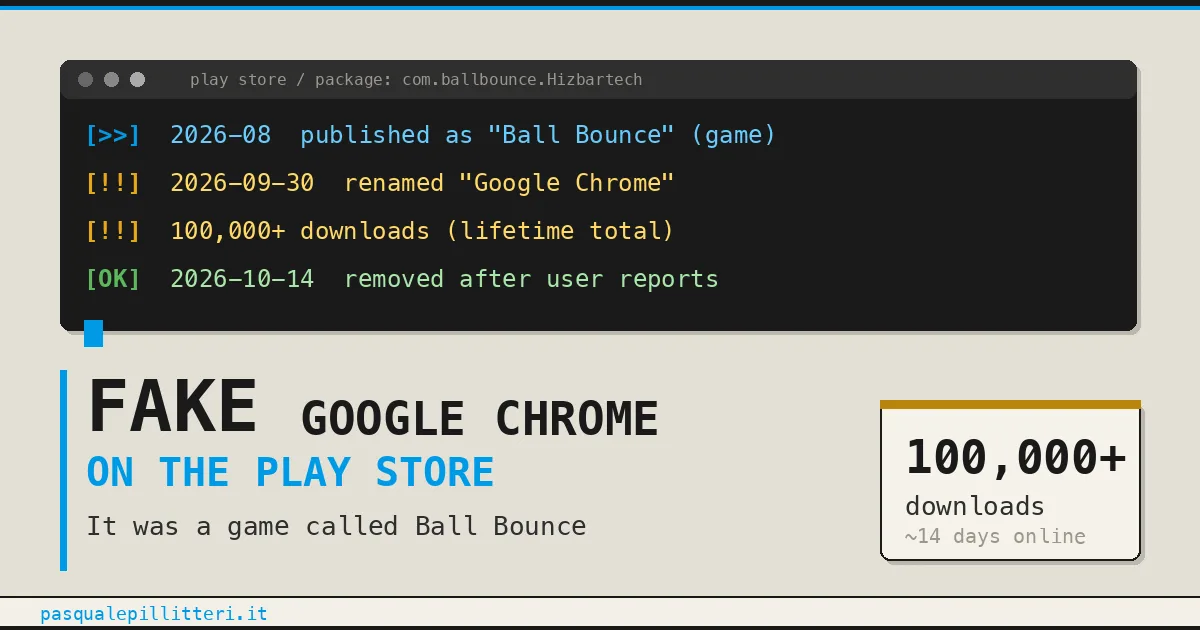This screenshot has height=630, width=1200.
Task: Click the middle gray terminal window dot
Action: 112,80
